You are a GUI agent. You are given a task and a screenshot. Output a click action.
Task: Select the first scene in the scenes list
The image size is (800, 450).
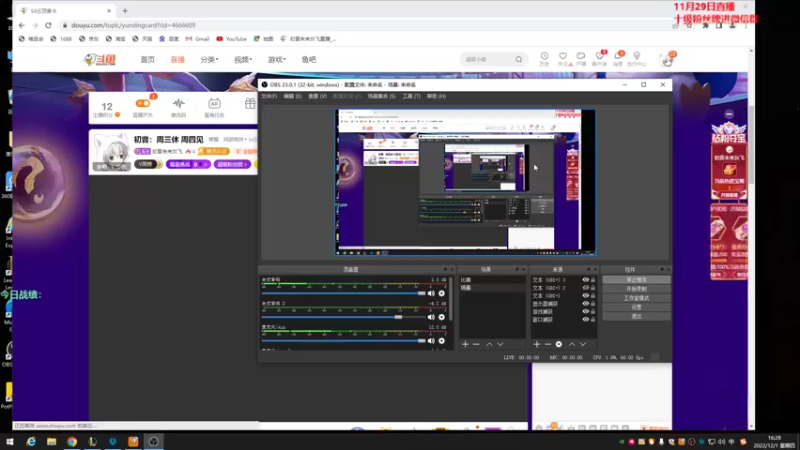click(x=492, y=280)
